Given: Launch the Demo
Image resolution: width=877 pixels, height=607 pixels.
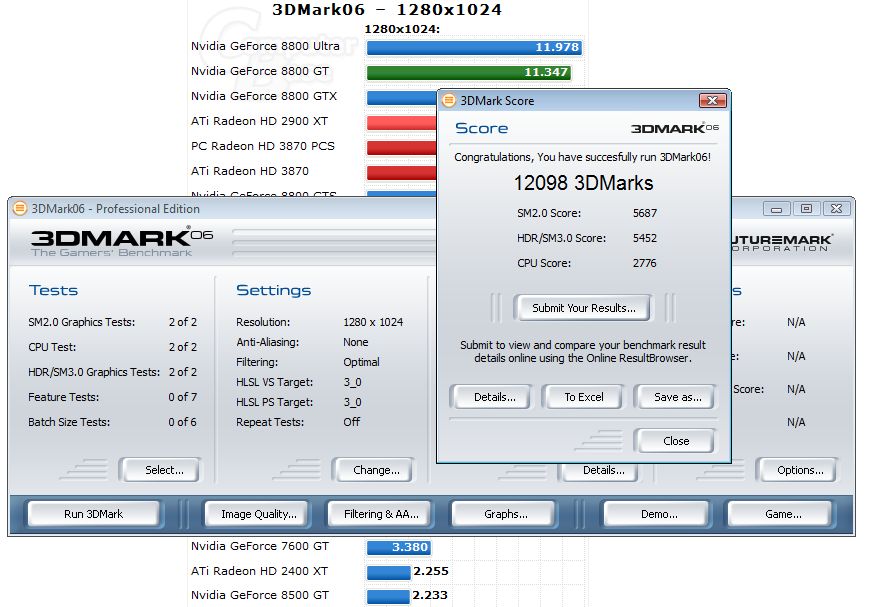Looking at the screenshot, I should point(658,514).
